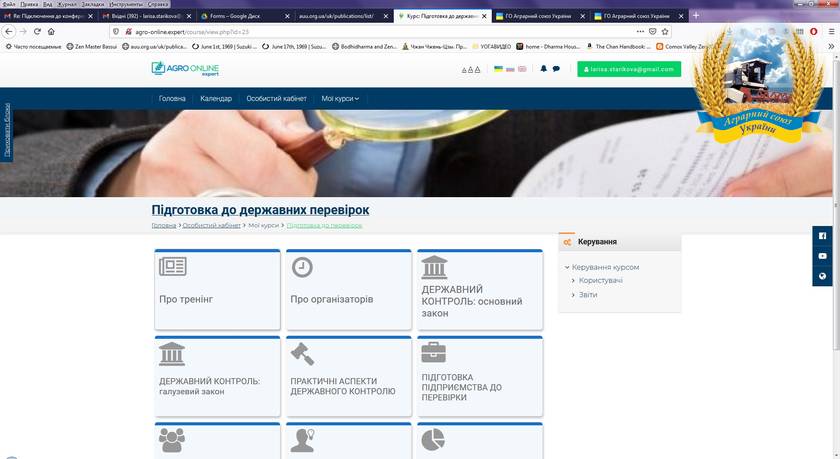Screen dimensions: 840x459
Task: Choose the smallest font size A icon
Action: pyautogui.click(x=464, y=70)
